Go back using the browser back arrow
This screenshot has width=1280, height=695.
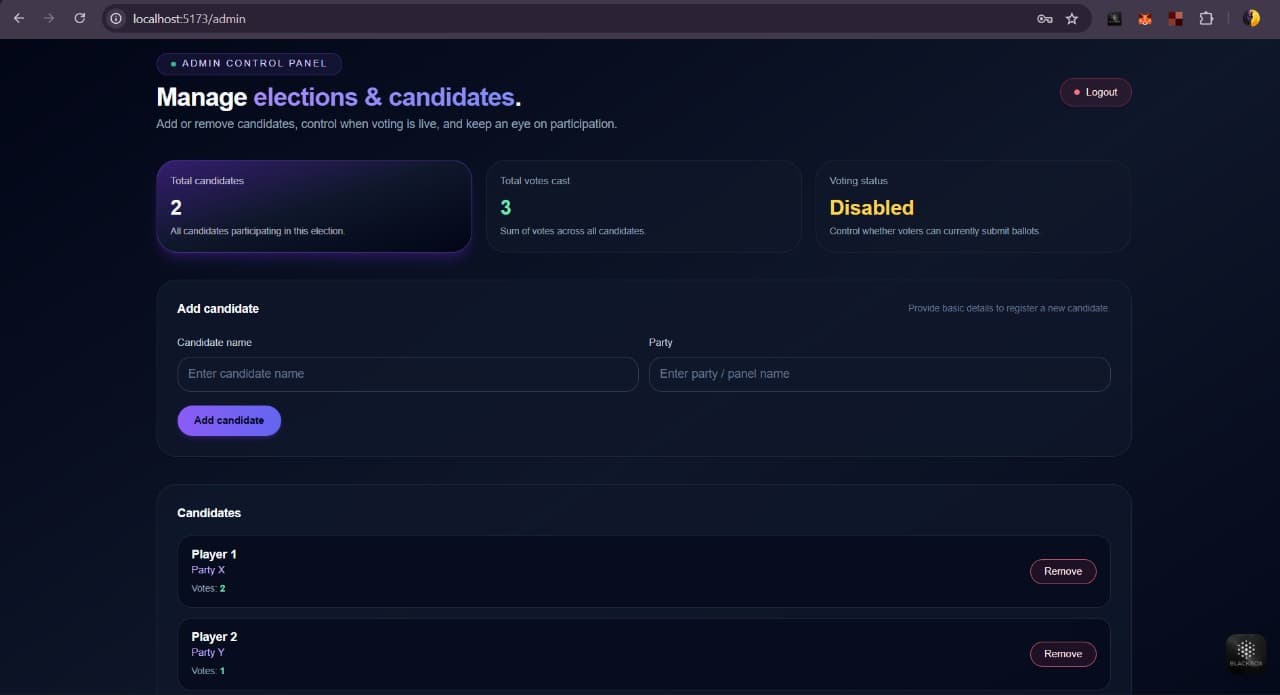point(19,18)
